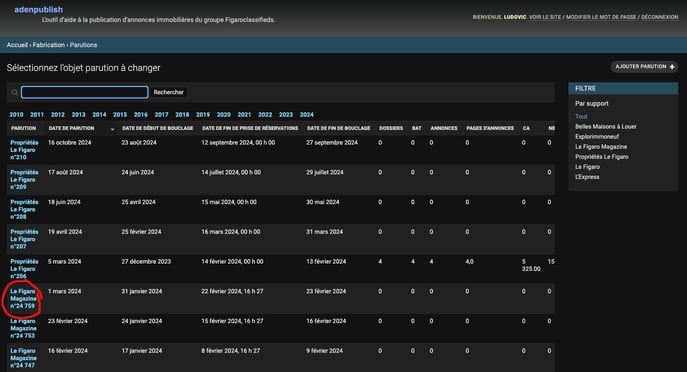The image size is (687, 372).
Task: Filter by year 2011
Action: click(37, 114)
